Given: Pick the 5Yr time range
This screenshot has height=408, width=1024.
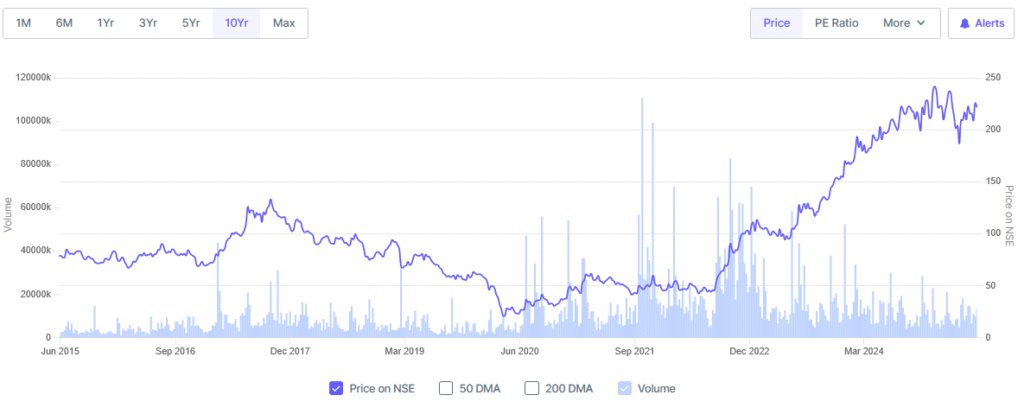Looking at the screenshot, I should (190, 23).
